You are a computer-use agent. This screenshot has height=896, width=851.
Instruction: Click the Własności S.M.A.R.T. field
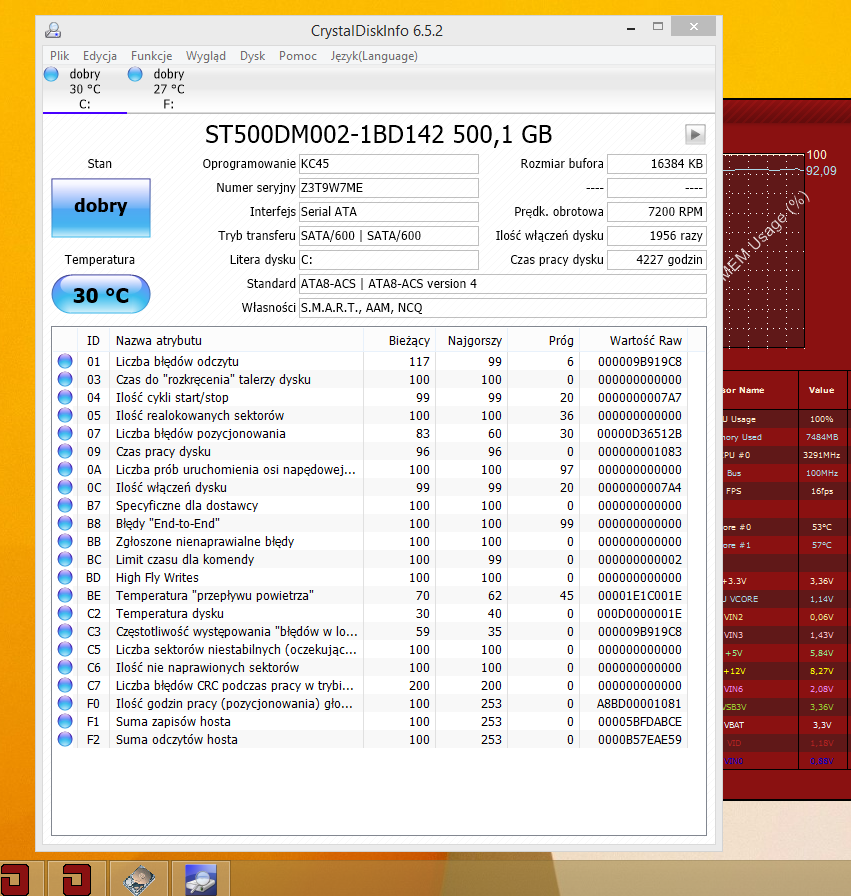(x=502, y=308)
